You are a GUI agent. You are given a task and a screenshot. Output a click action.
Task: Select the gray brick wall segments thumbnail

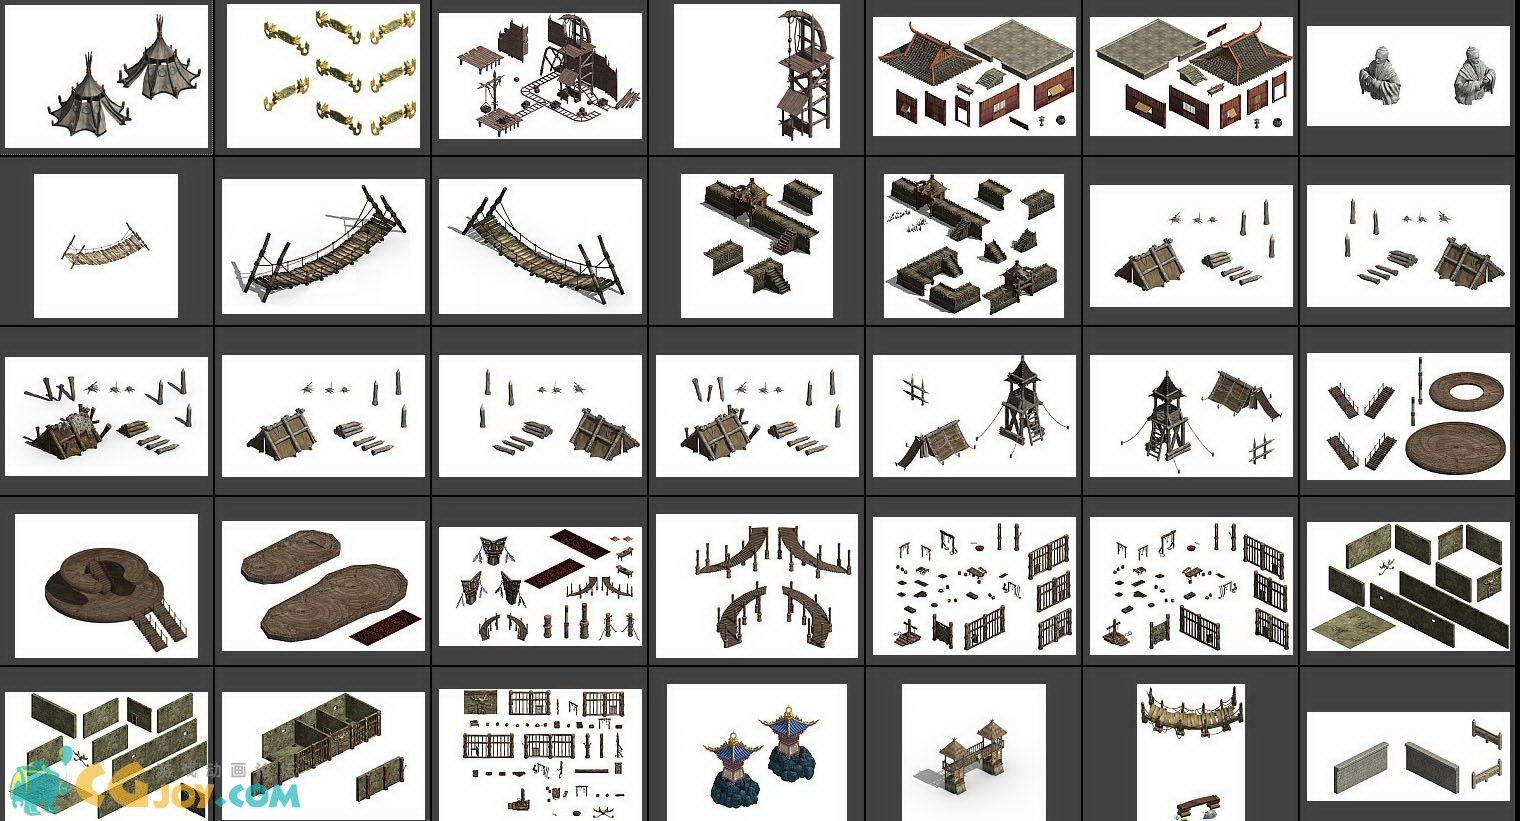[1408, 757]
